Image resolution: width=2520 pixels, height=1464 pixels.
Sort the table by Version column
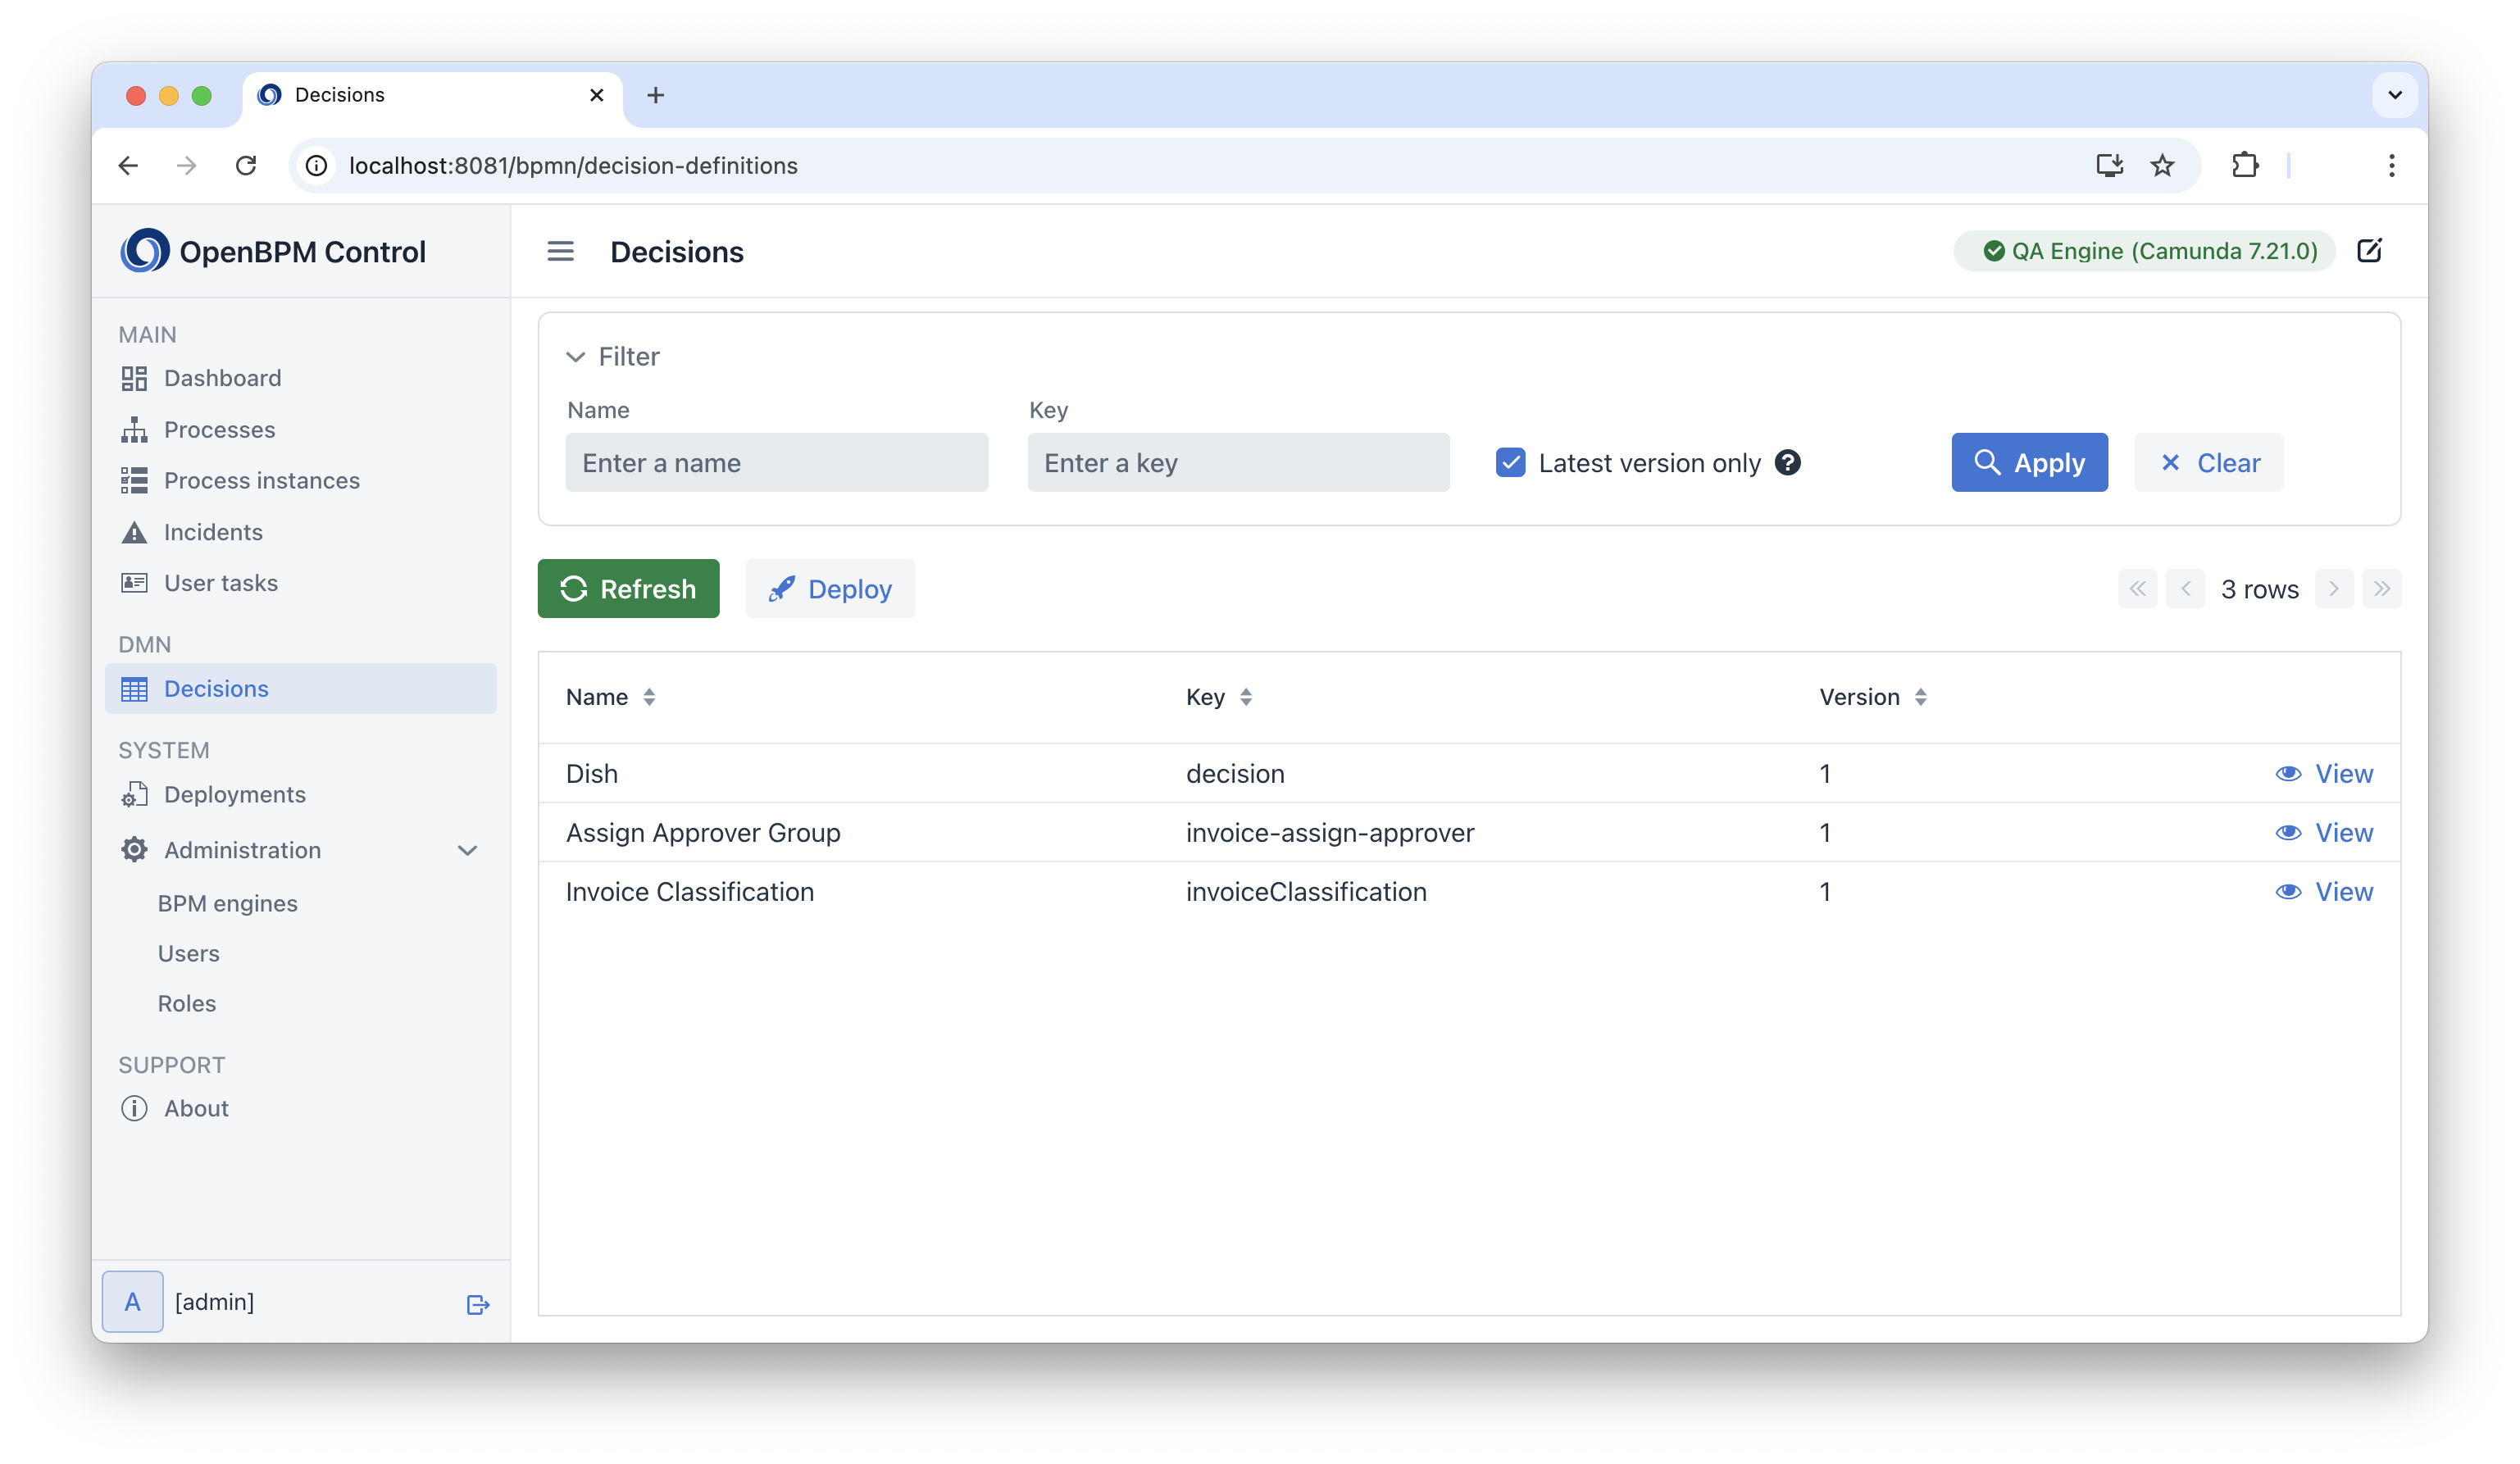tap(1872, 697)
